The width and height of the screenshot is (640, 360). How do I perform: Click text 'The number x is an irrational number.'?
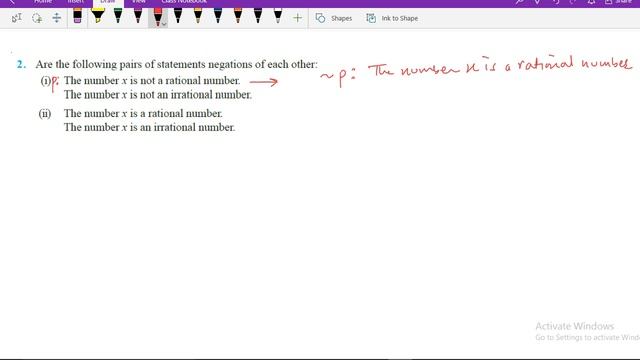click(x=149, y=127)
